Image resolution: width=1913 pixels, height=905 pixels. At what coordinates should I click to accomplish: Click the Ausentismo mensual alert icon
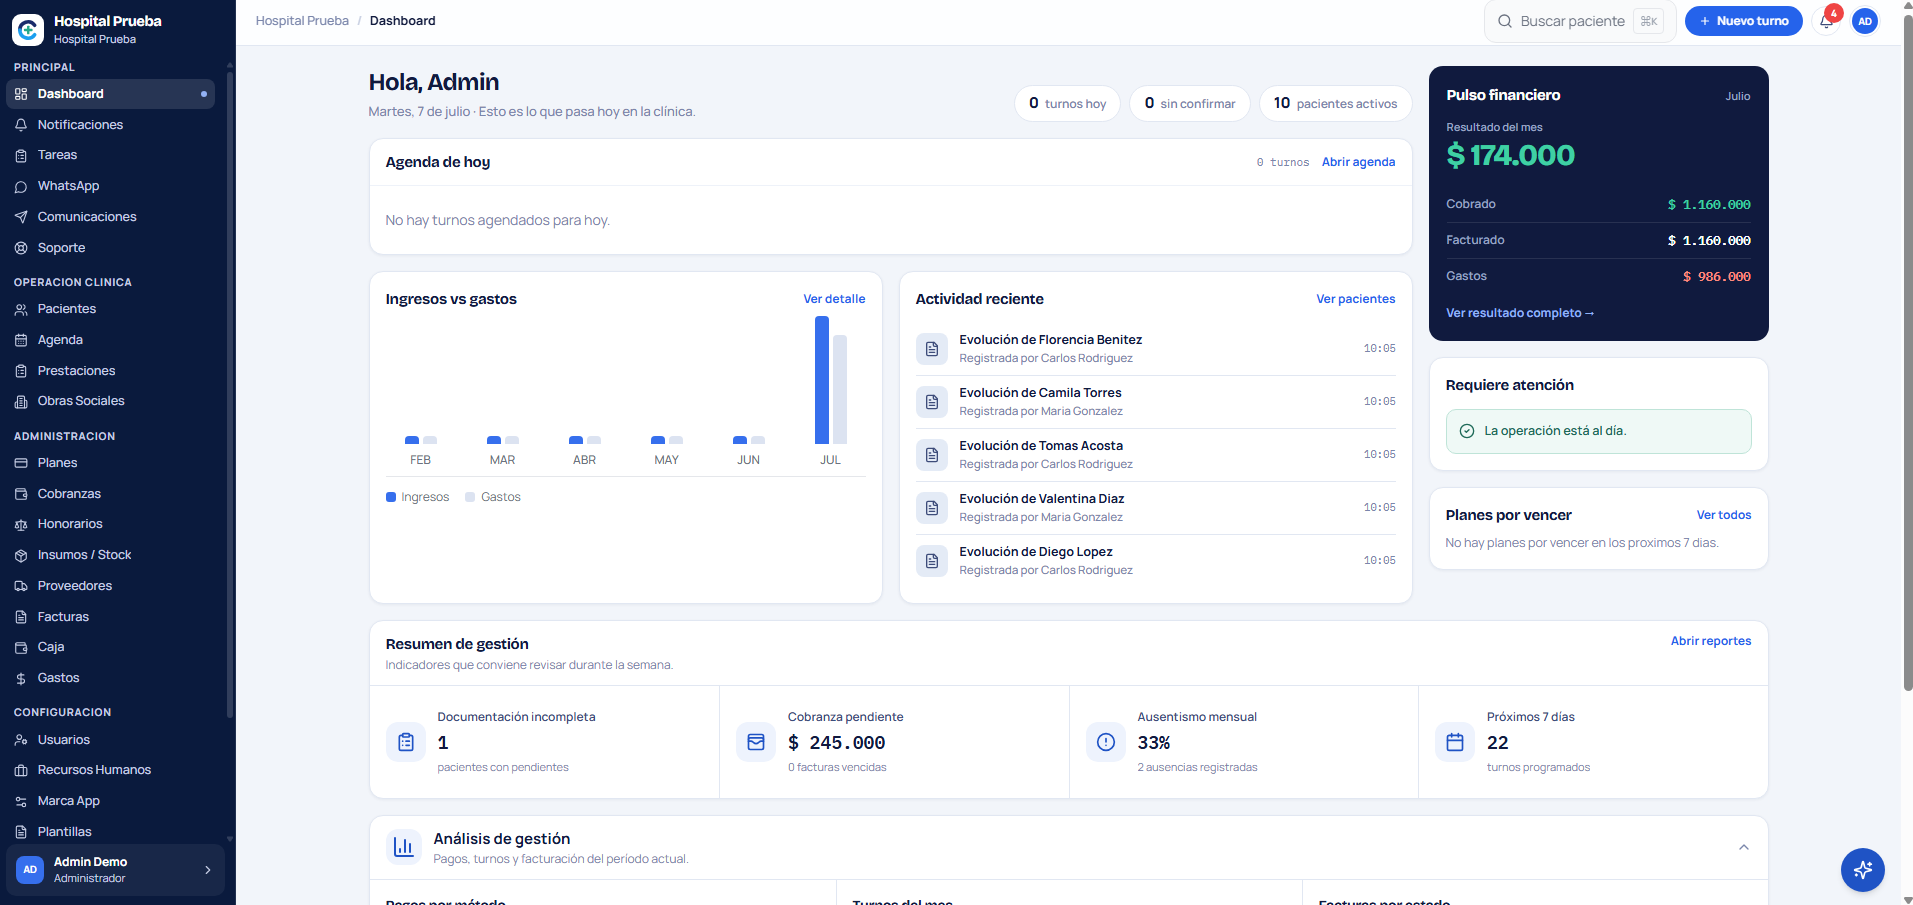[x=1106, y=742]
